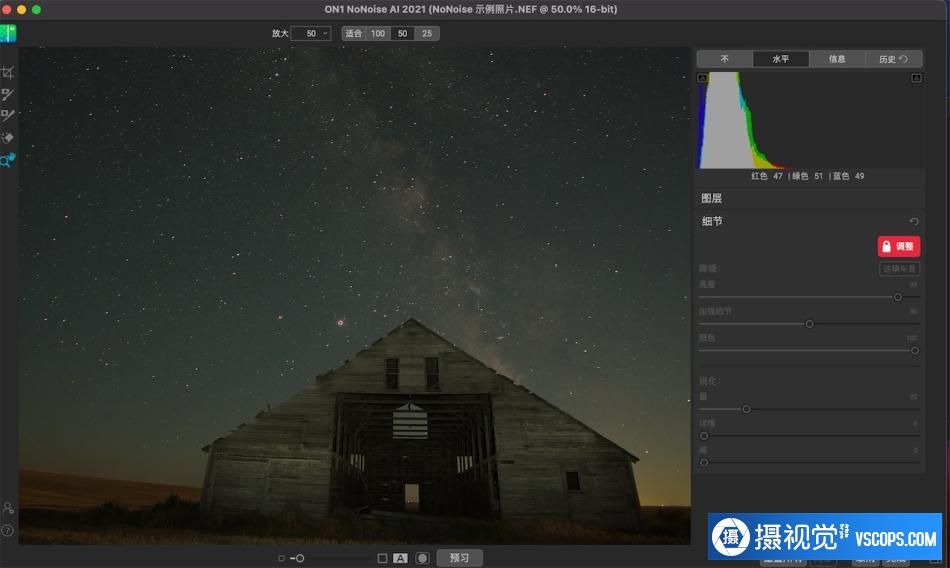Screen dimensions: 950x568
Task: Click the circular mask view icon beside A
Action: (423, 558)
